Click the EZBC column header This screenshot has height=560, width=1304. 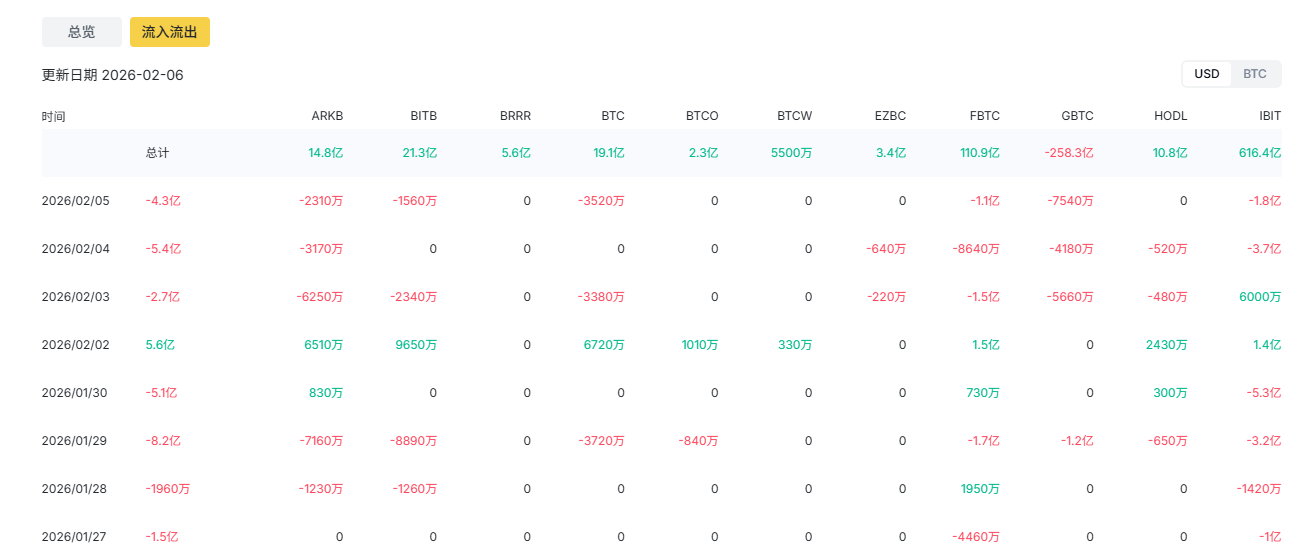[889, 116]
